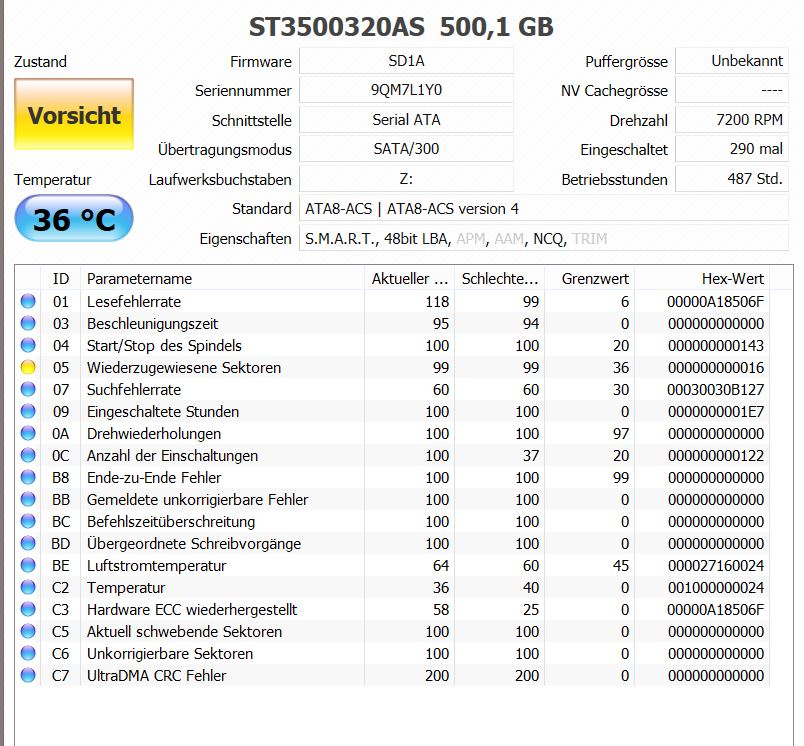Click hex value 000000000016
This screenshot has height=746, width=804.
click(716, 368)
